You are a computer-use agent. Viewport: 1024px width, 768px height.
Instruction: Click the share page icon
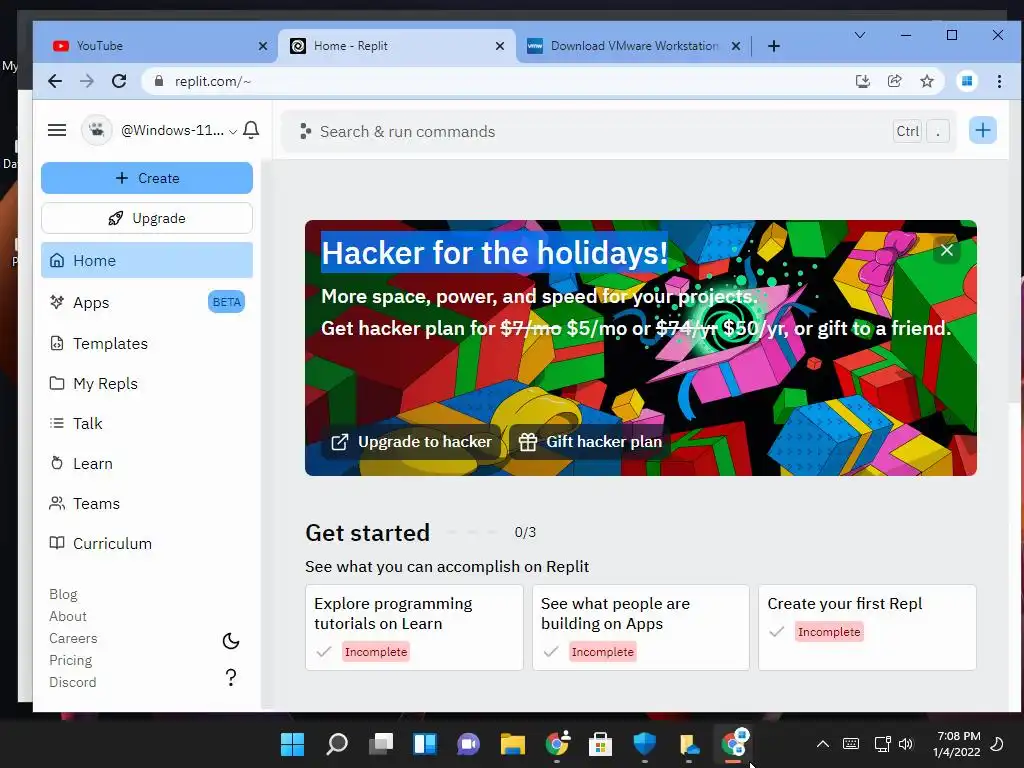[895, 81]
